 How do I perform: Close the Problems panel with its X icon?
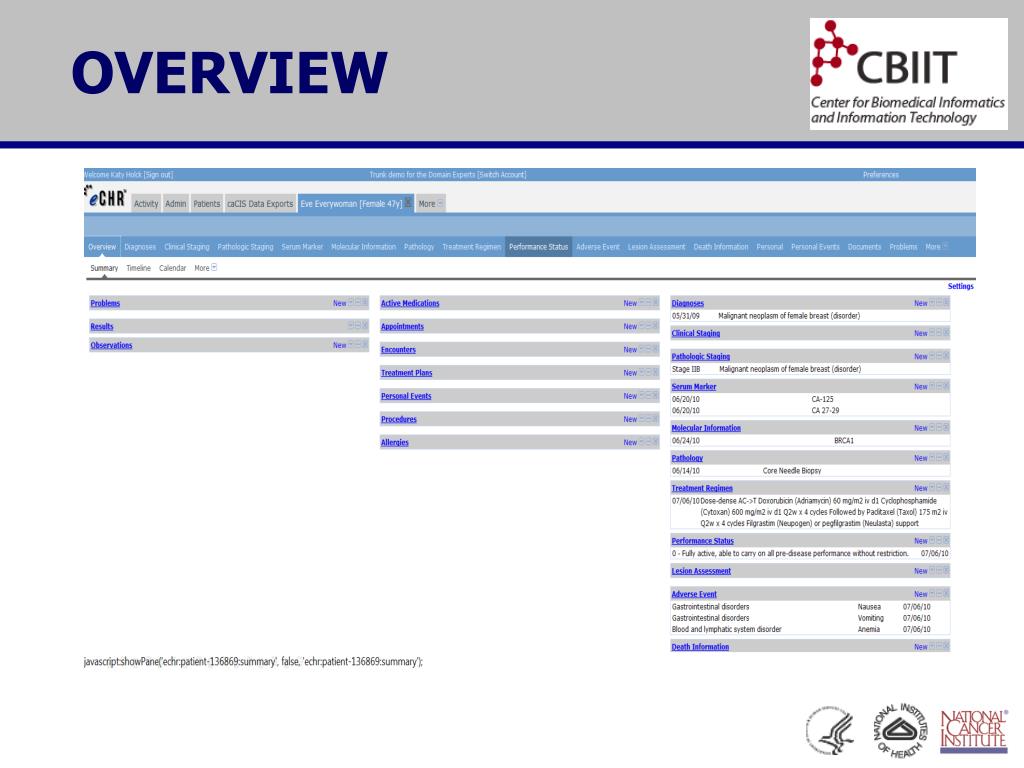(x=365, y=302)
